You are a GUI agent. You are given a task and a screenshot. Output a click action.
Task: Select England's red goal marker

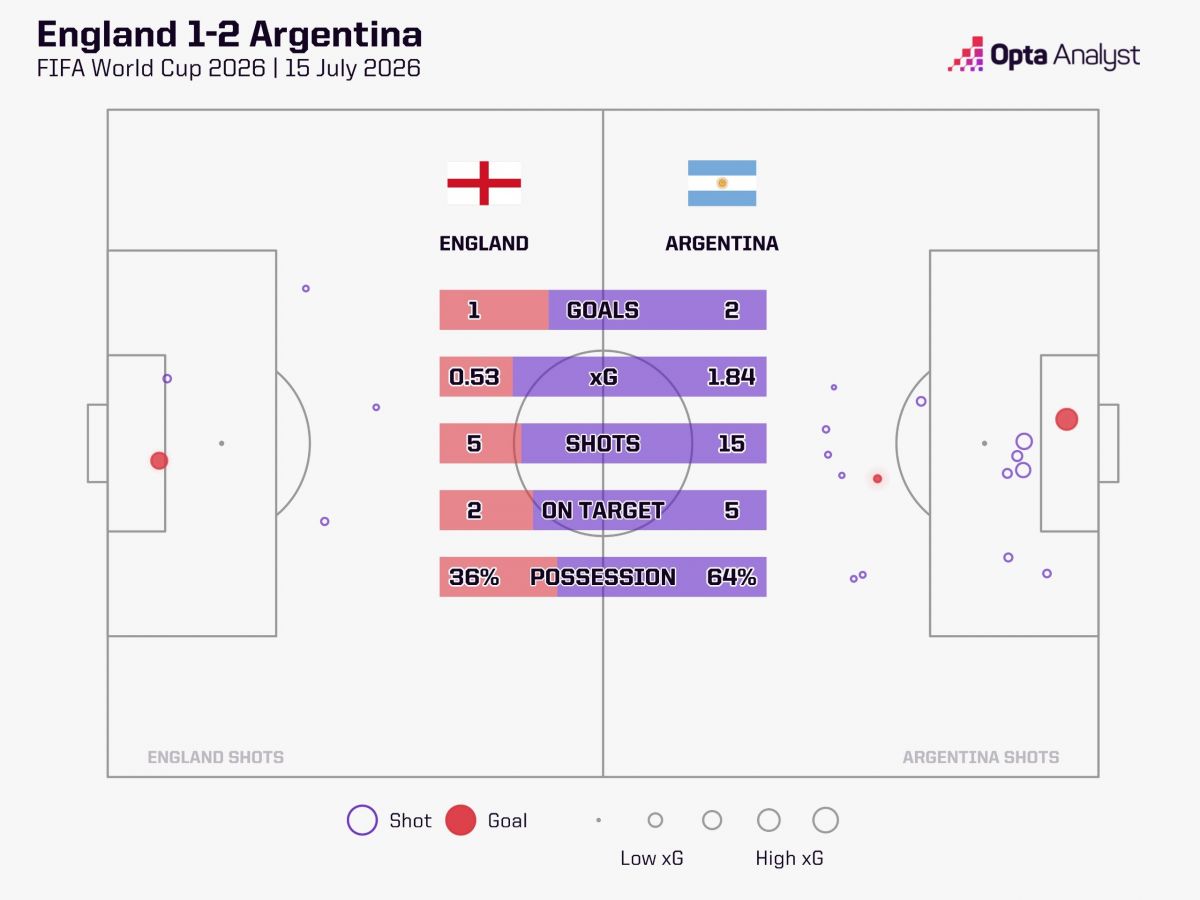click(159, 461)
